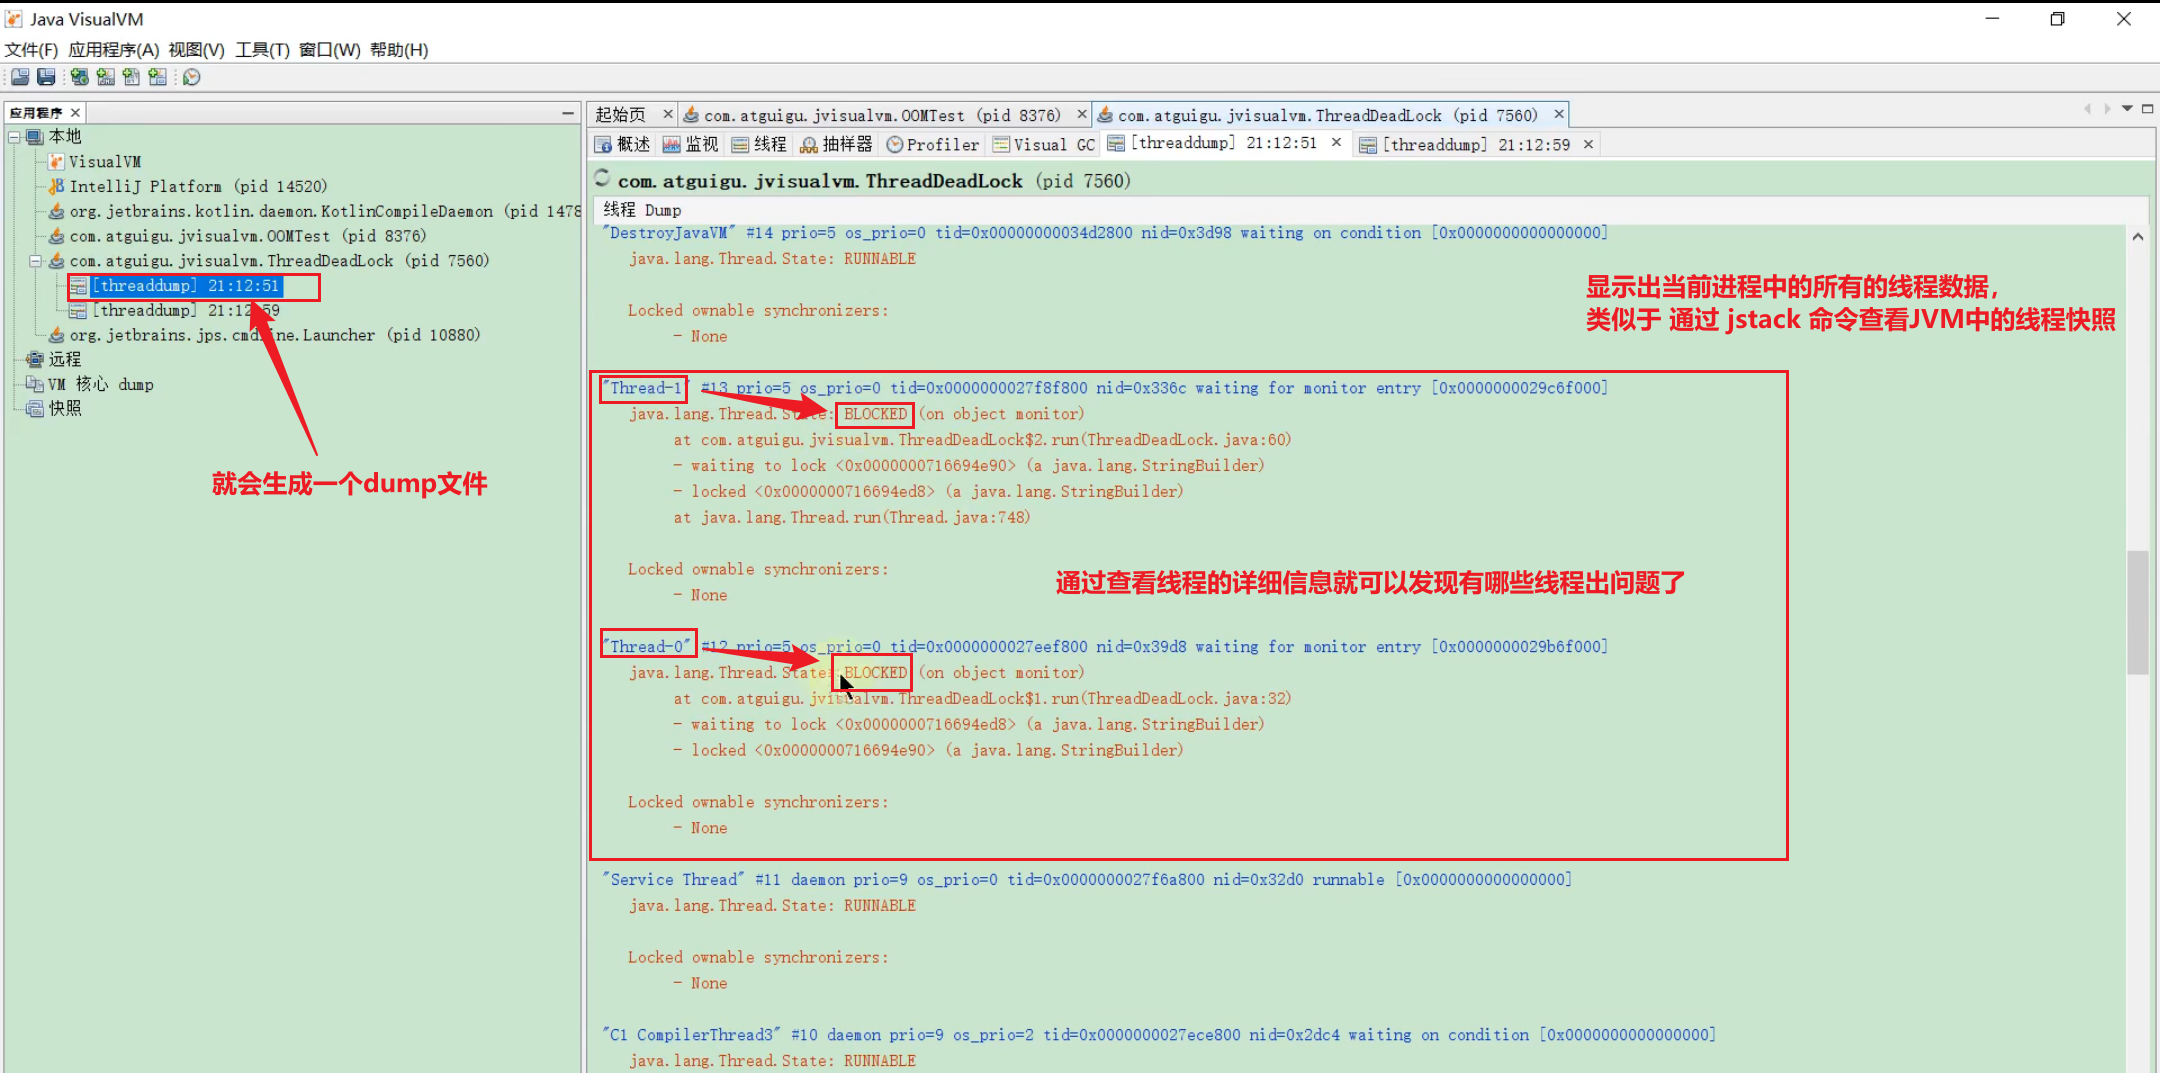Close the threaddump 21:12:51 subtab
This screenshot has height=1073, width=2160.
click(1336, 143)
